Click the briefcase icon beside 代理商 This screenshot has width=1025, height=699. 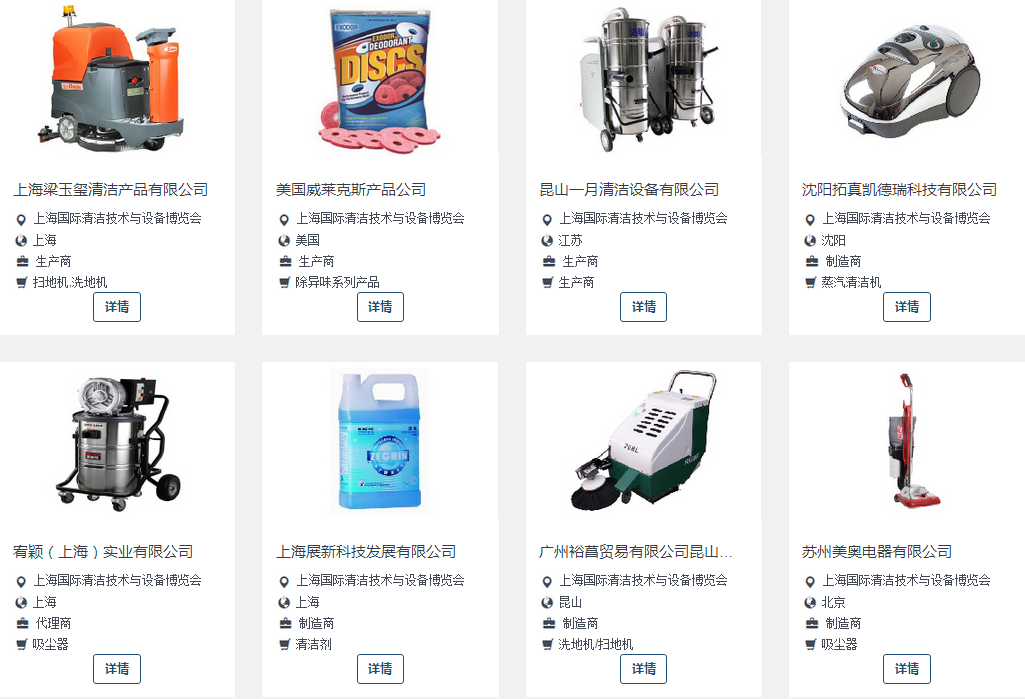tap(22, 623)
